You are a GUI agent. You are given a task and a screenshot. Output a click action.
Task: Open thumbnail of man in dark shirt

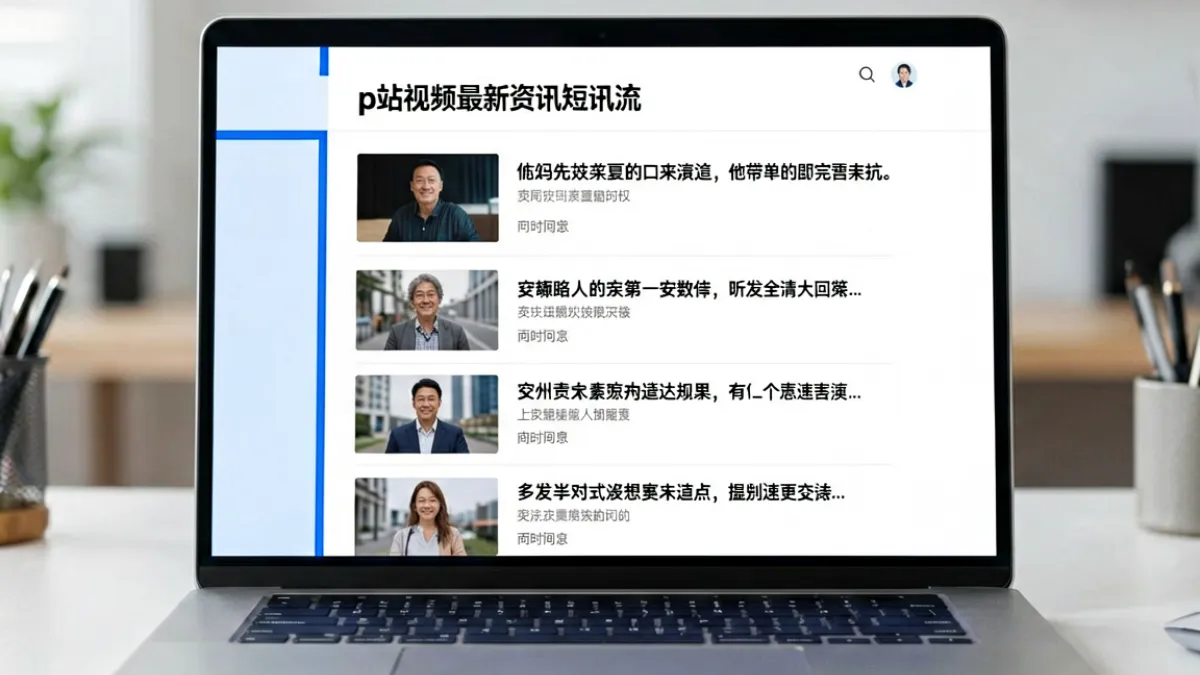click(x=428, y=198)
